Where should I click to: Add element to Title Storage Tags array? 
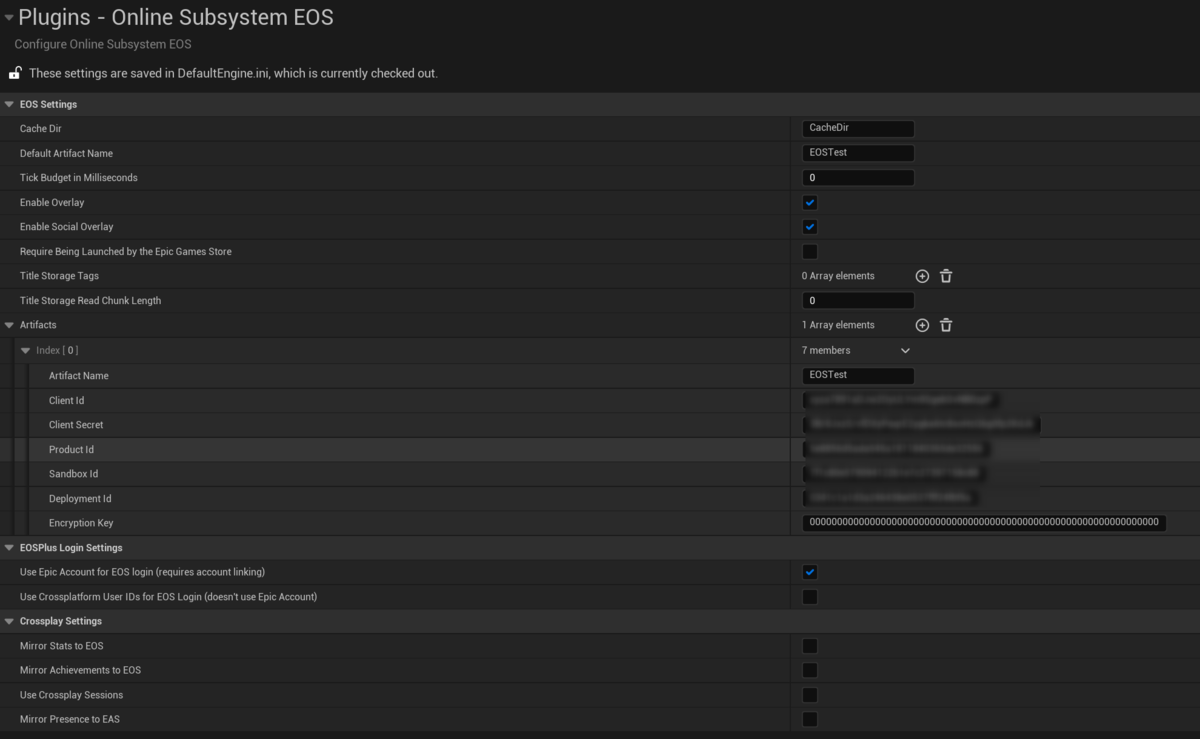(x=922, y=276)
